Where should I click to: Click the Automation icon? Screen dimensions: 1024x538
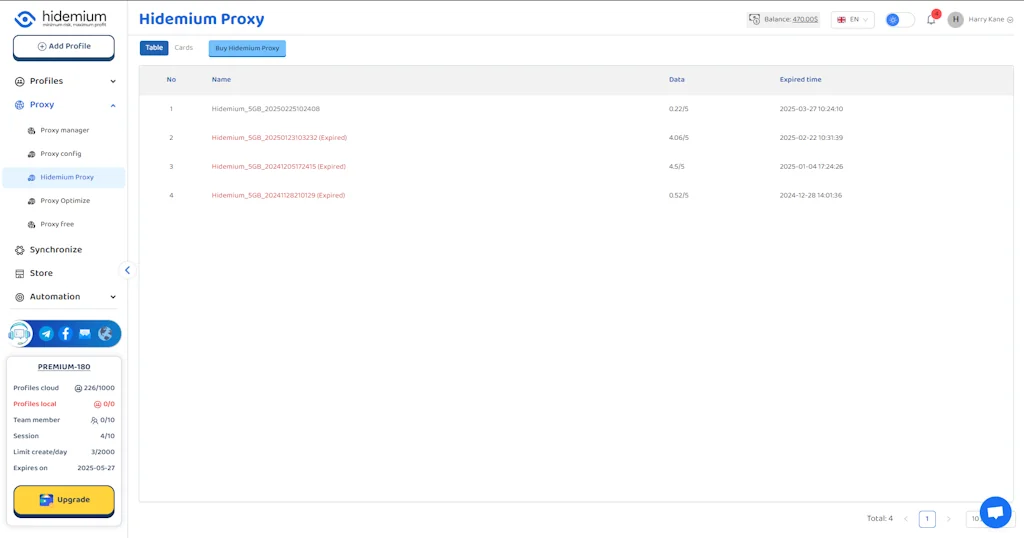pos(20,297)
